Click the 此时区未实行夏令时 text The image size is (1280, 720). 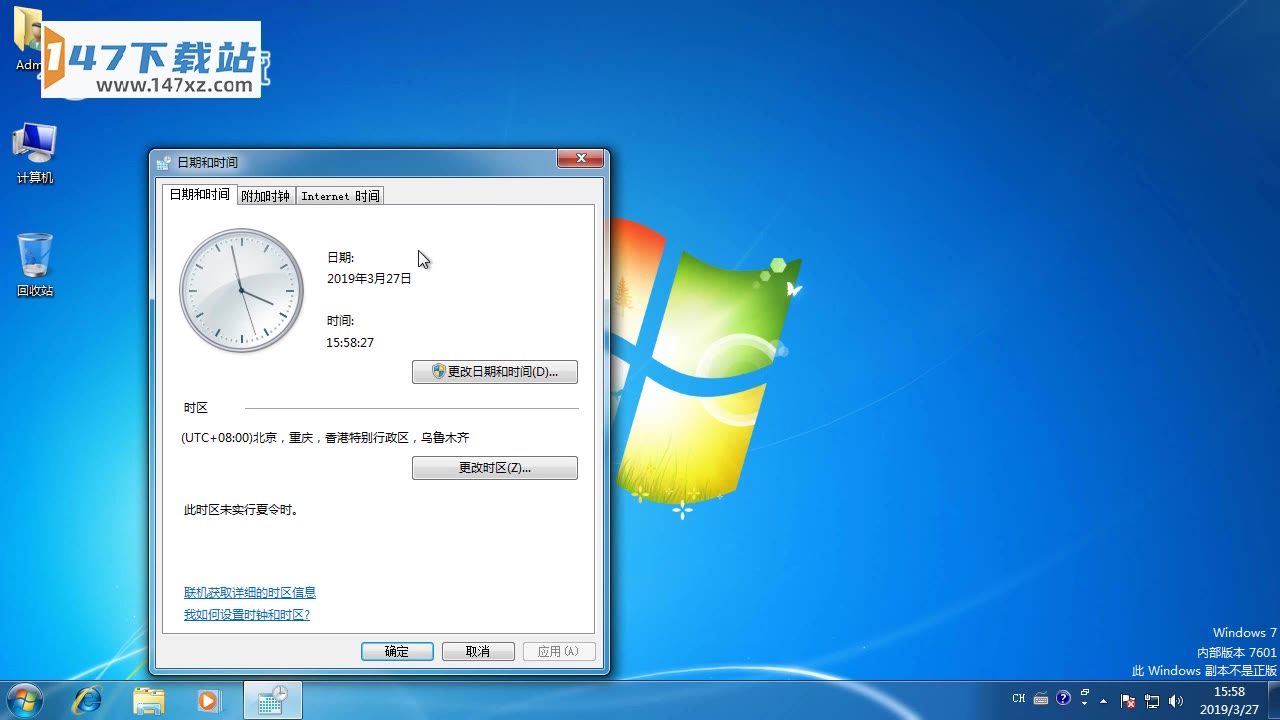point(242,510)
